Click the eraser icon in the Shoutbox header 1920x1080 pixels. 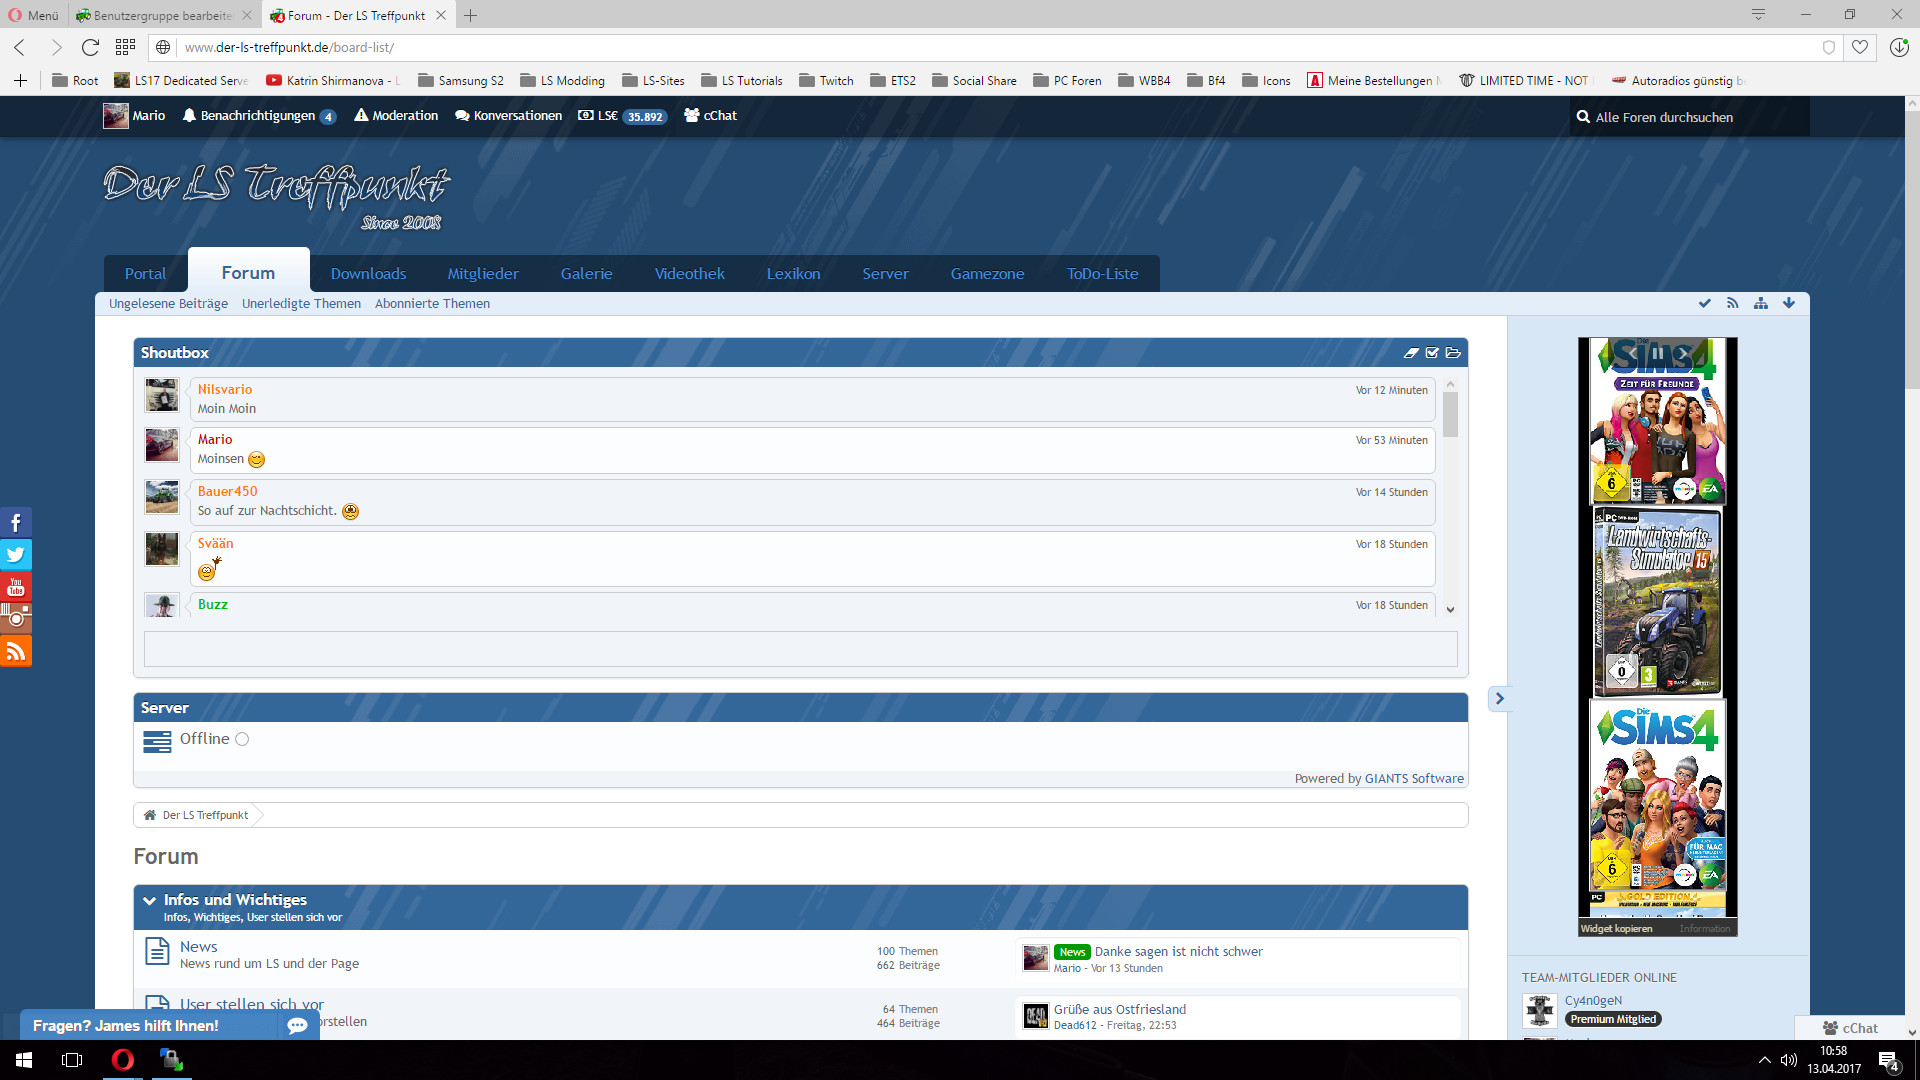1410,353
